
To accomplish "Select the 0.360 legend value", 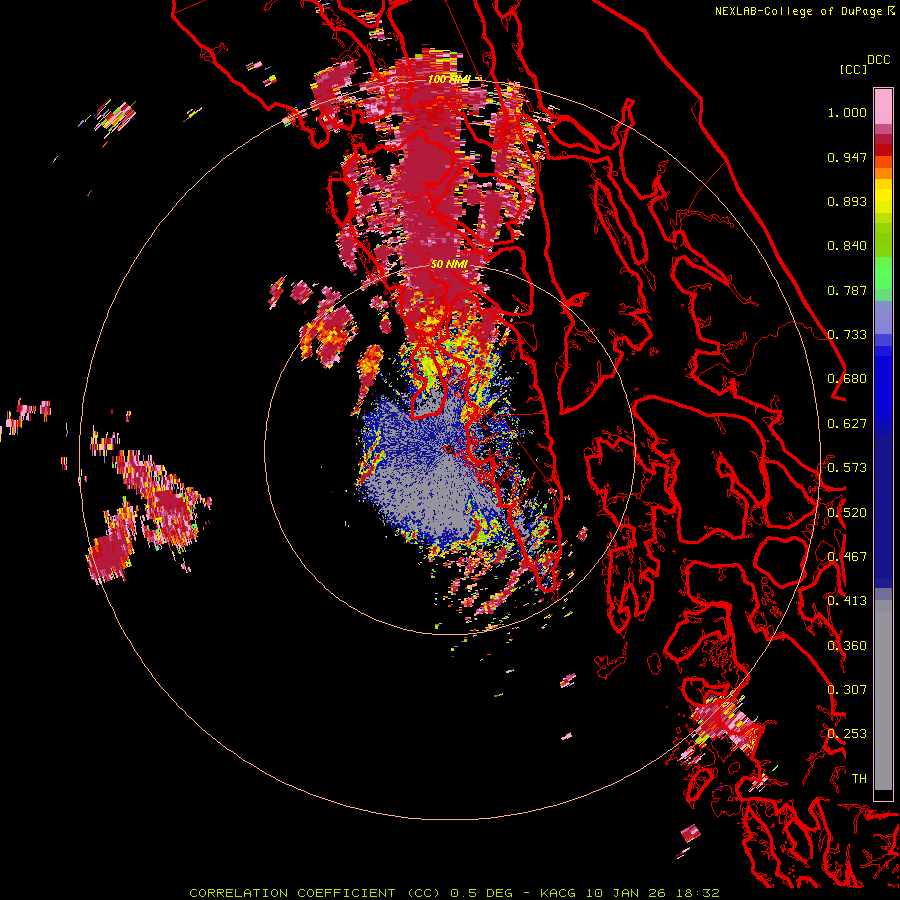I will pos(847,646).
